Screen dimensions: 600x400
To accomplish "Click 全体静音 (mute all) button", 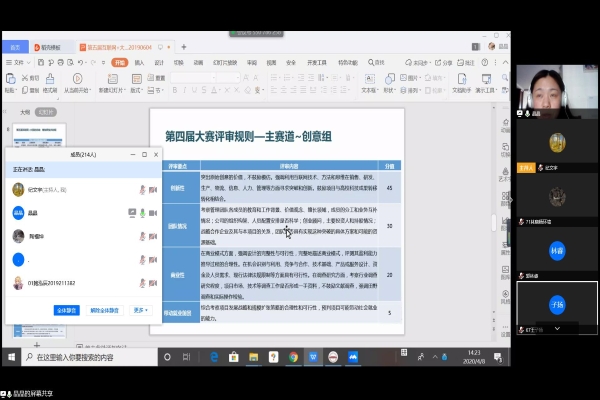I will pos(67,310).
